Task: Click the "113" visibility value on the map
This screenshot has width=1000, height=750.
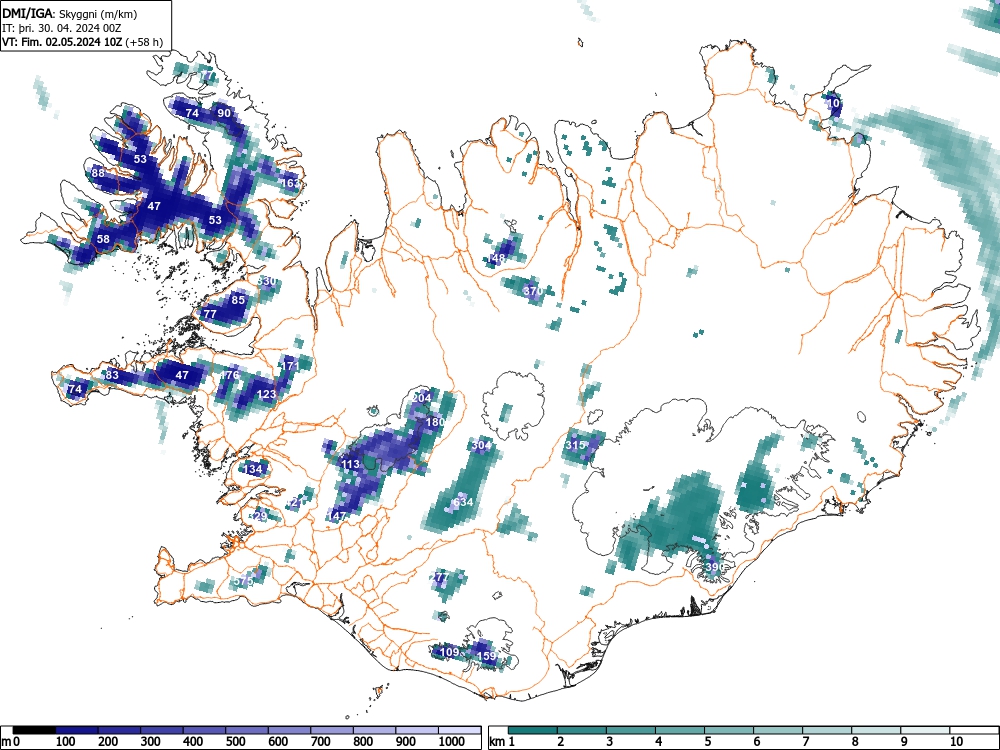Action: coord(351,464)
